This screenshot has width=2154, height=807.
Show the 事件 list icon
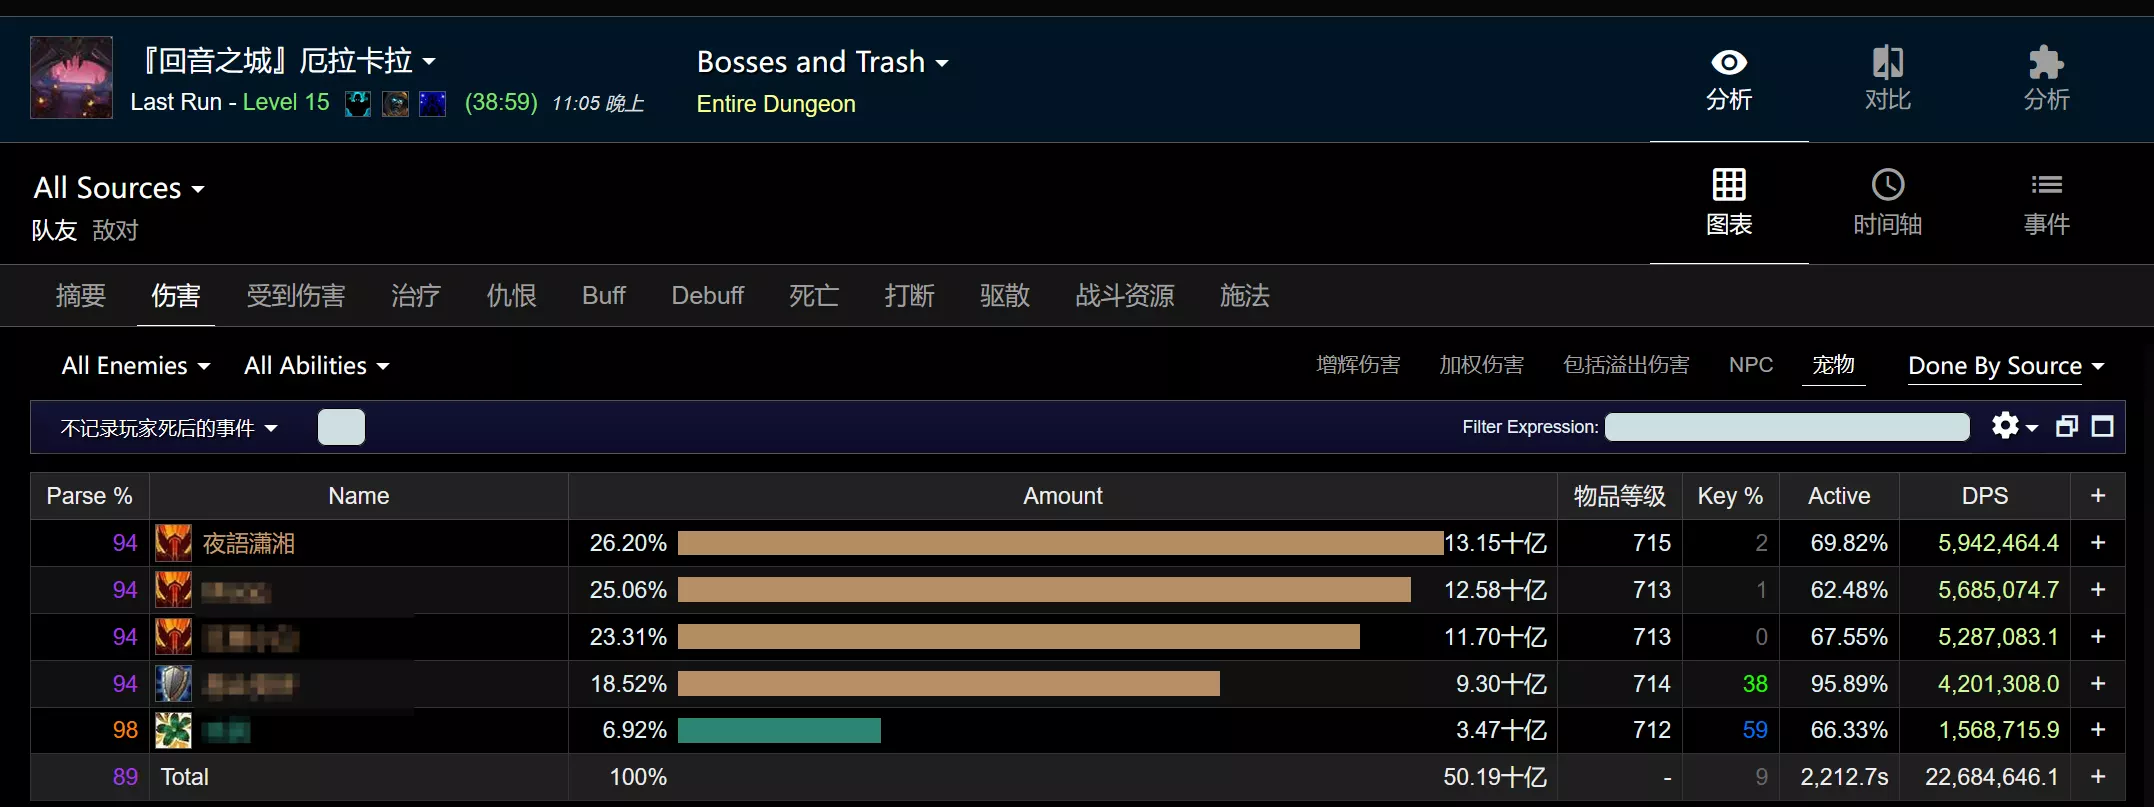2046,185
